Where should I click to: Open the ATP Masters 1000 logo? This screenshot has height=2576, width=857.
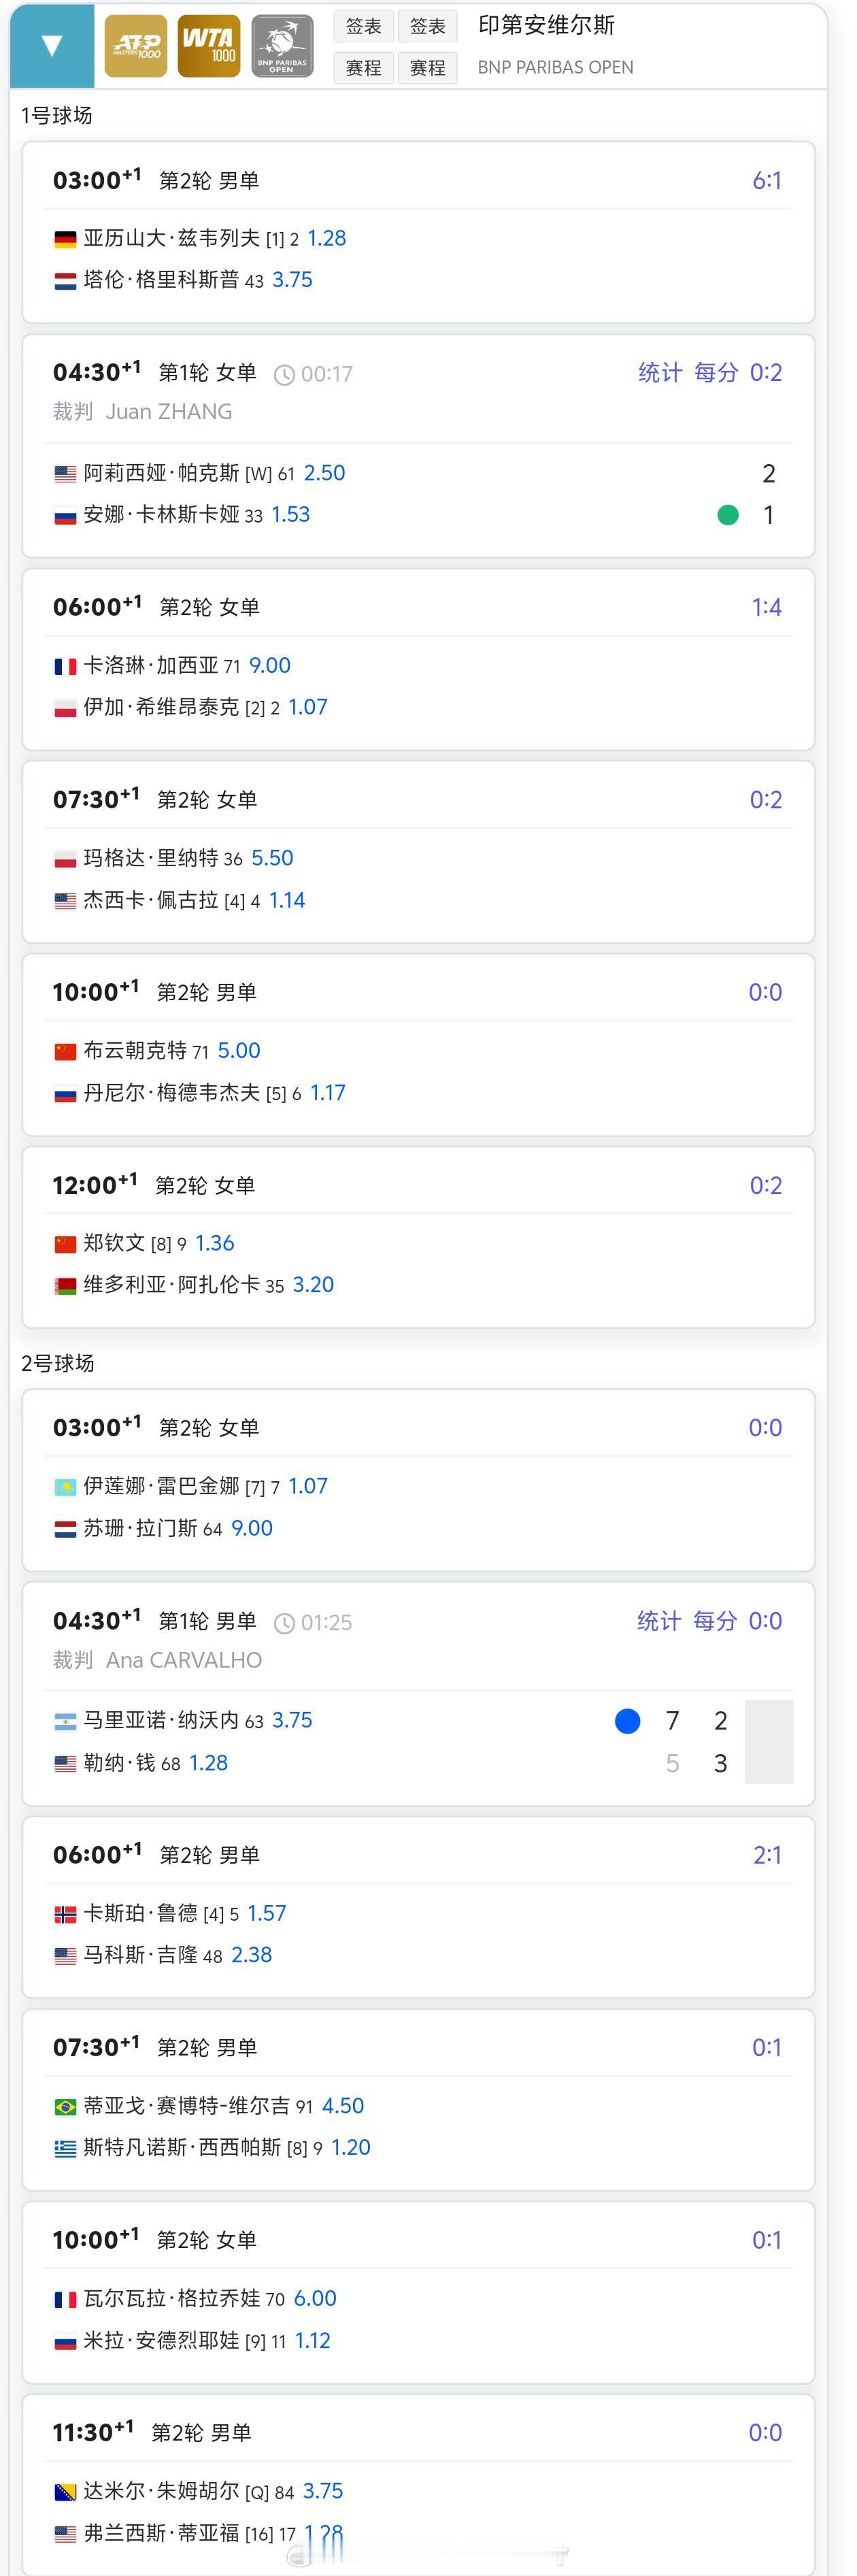[135, 46]
